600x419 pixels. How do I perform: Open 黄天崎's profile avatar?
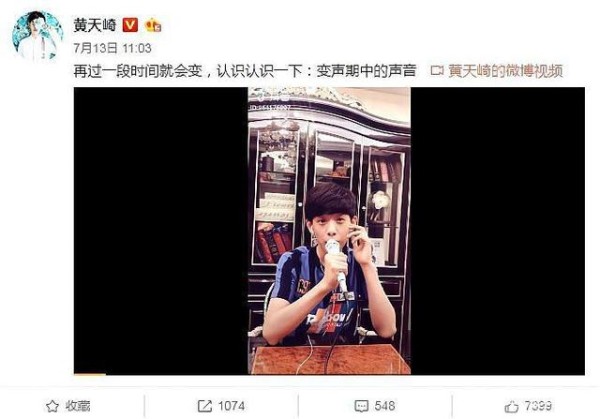pyautogui.click(x=38, y=36)
